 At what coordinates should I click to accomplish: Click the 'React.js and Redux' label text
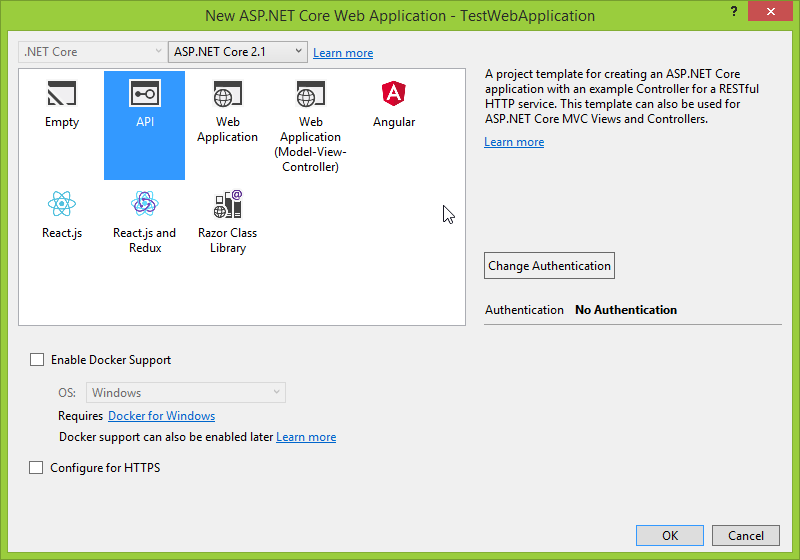coord(145,240)
